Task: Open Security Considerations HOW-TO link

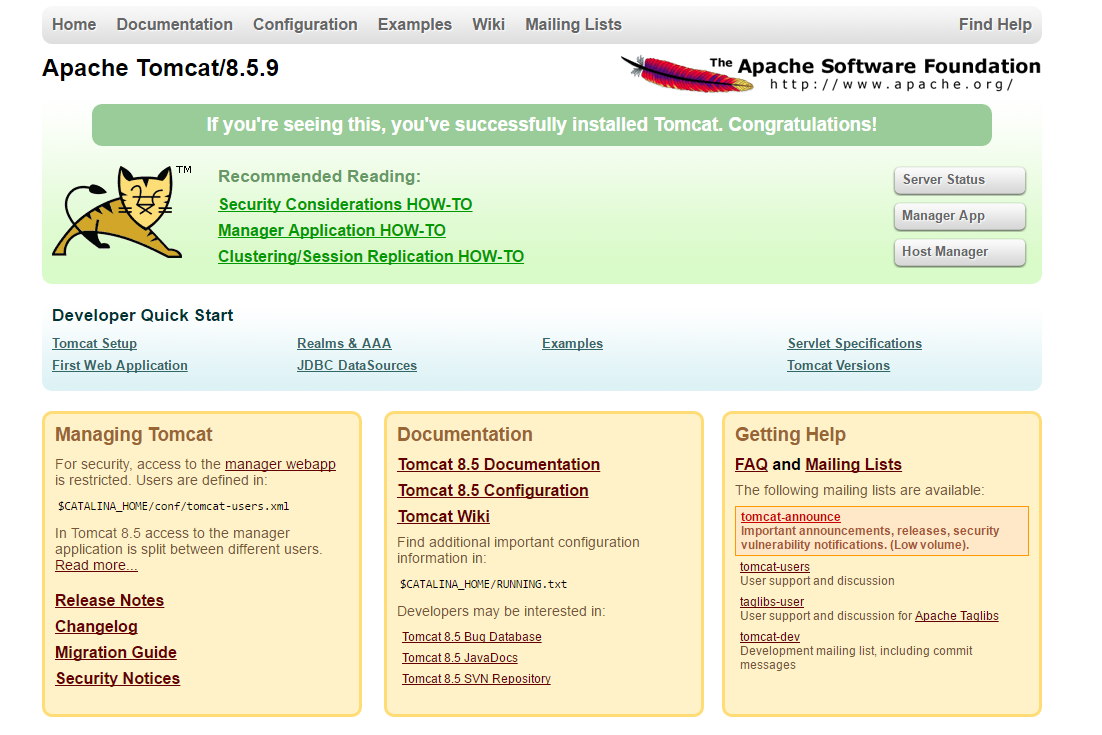Action: (345, 204)
